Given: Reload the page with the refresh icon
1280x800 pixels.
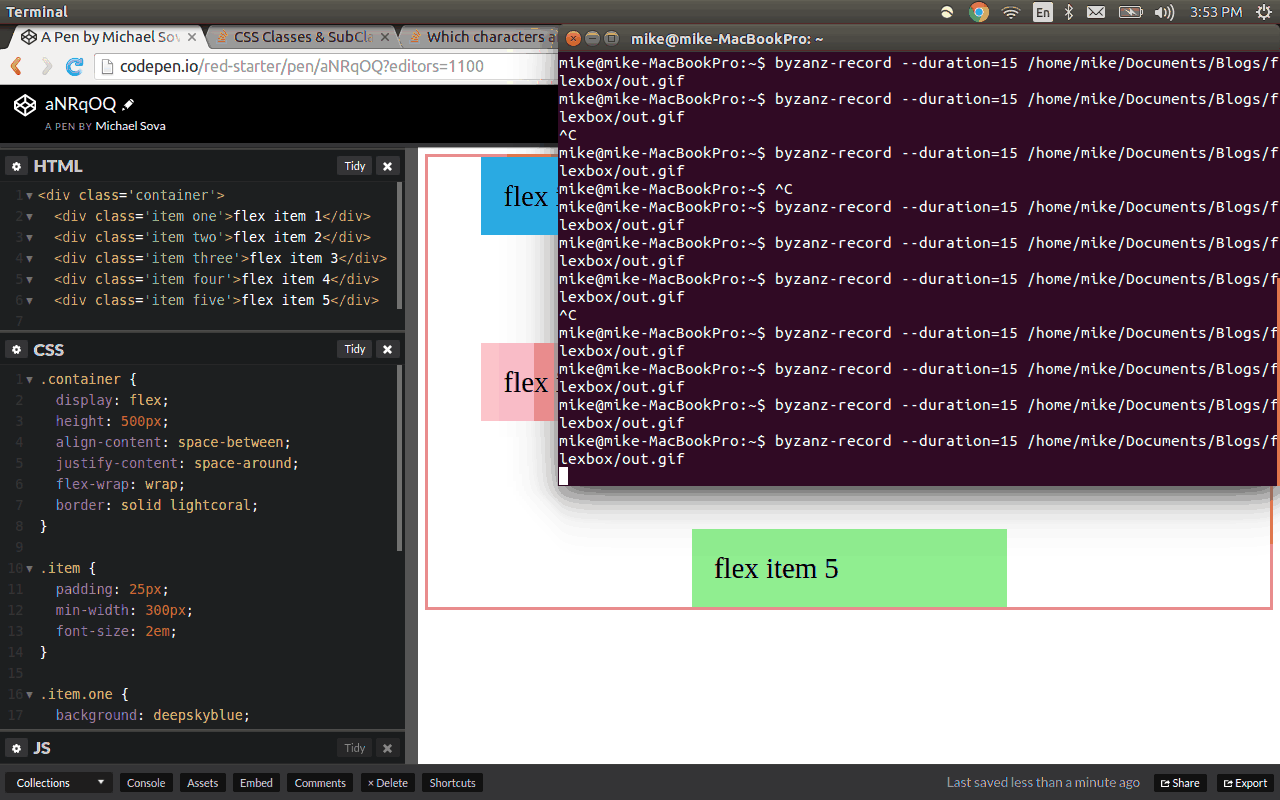Looking at the screenshot, I should tap(75, 67).
